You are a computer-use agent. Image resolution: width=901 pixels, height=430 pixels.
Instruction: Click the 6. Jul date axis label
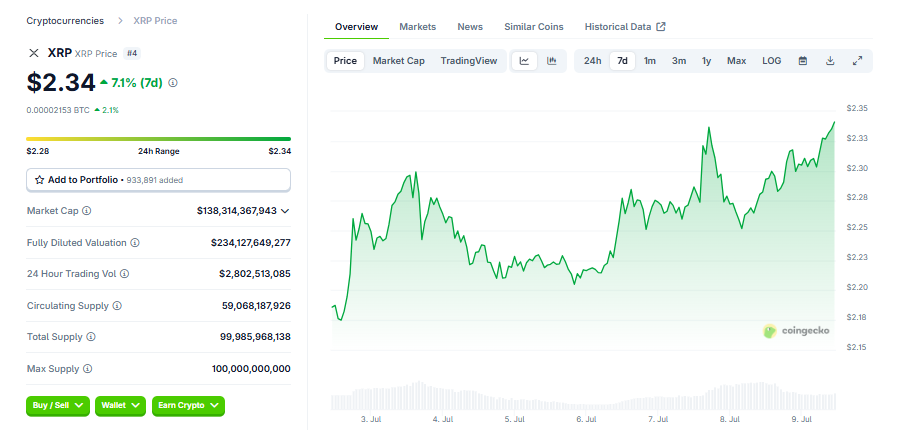[586, 420]
